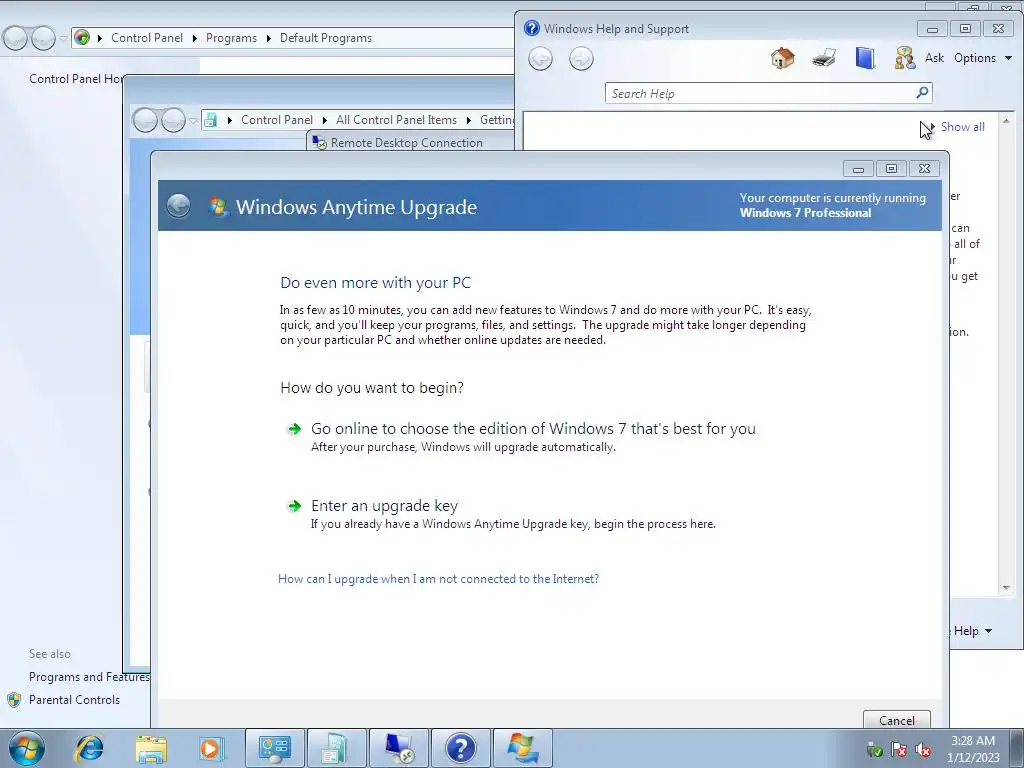Screen dimensions: 1024x768
Task: Switch to Help and Support taskbar button
Action: pos(461,748)
